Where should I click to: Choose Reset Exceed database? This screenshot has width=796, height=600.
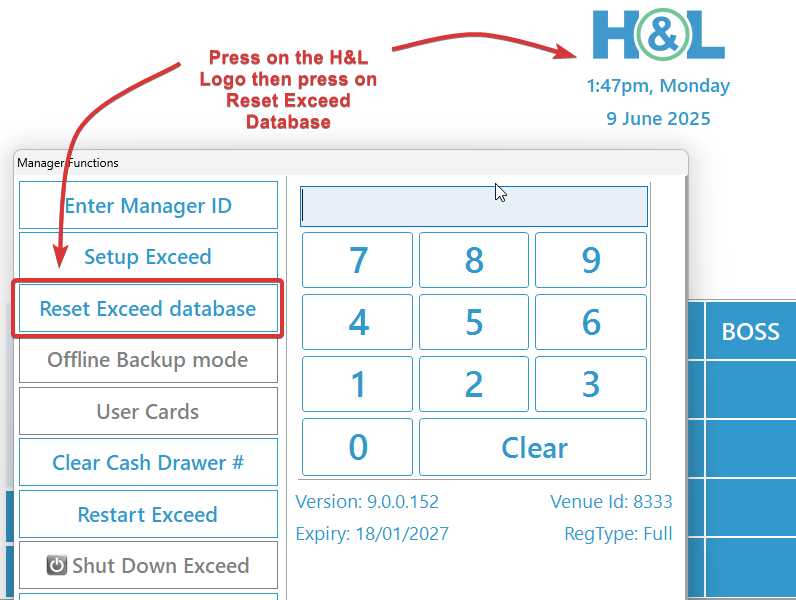click(148, 308)
